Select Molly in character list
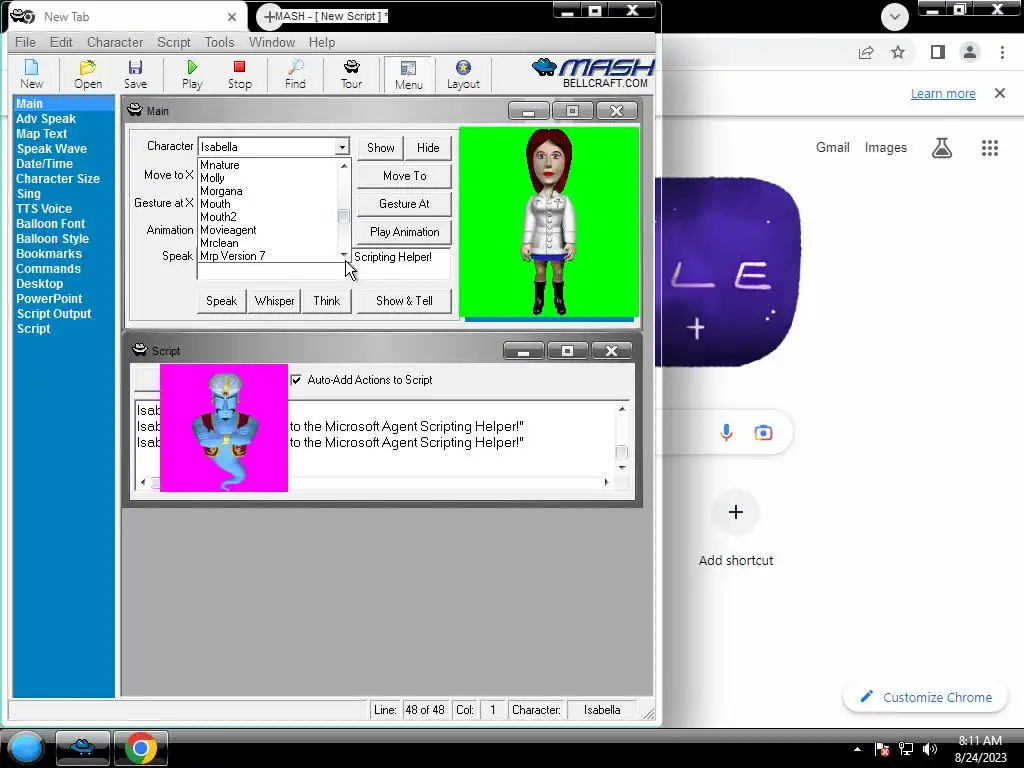Image resolution: width=1024 pixels, height=768 pixels. (268, 178)
